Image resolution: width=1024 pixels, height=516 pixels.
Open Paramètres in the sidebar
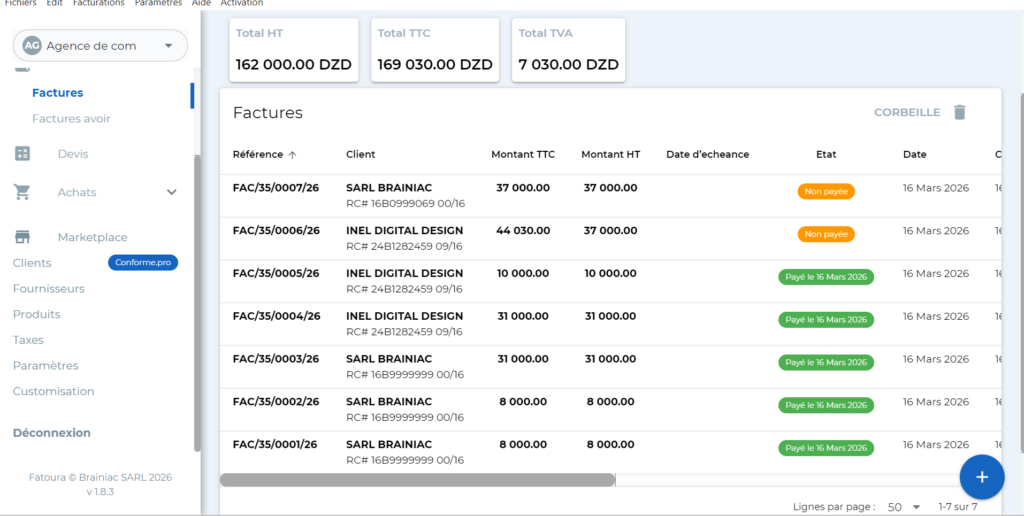[x=46, y=366]
